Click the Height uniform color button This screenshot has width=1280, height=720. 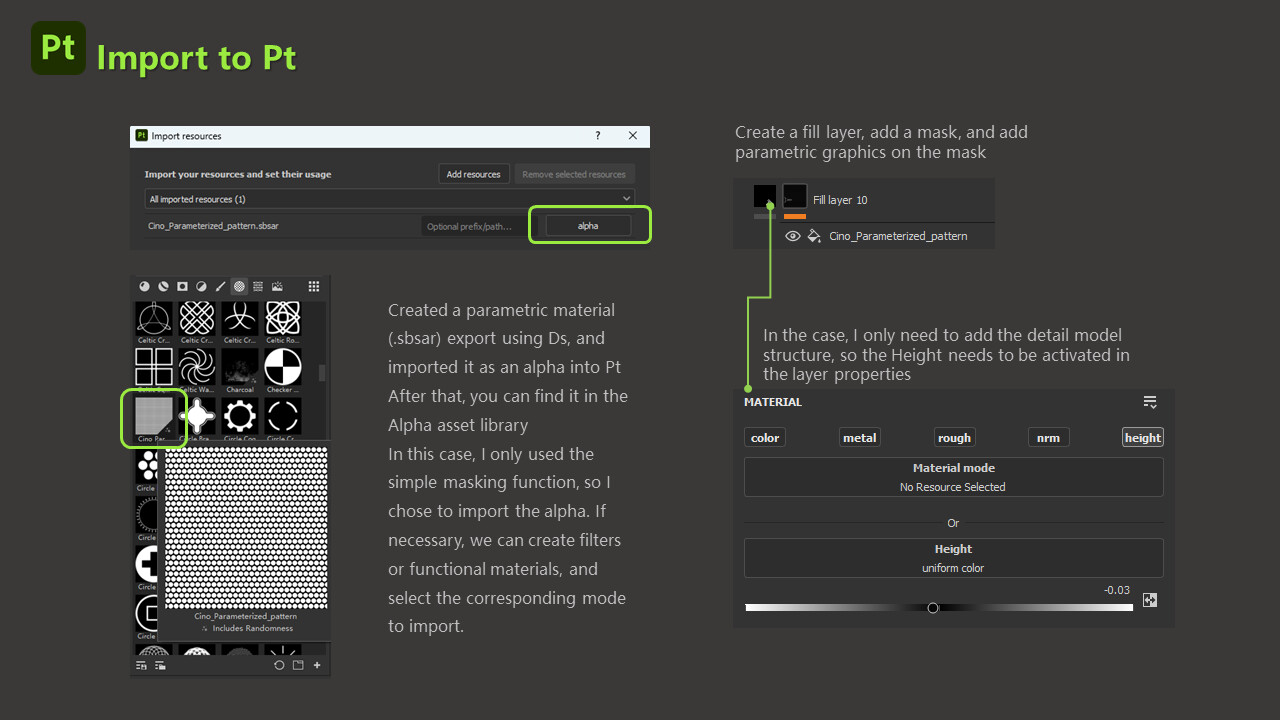coord(953,558)
